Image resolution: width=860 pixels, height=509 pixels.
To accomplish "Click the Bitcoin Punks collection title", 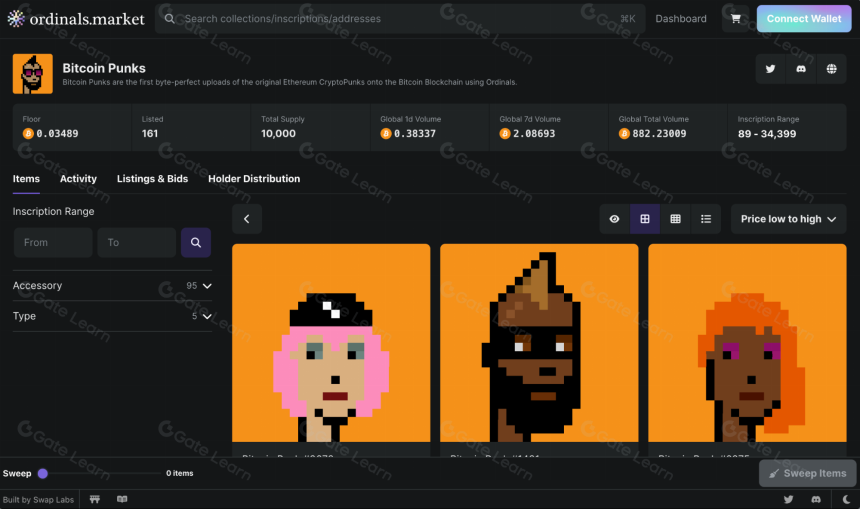I will point(104,68).
